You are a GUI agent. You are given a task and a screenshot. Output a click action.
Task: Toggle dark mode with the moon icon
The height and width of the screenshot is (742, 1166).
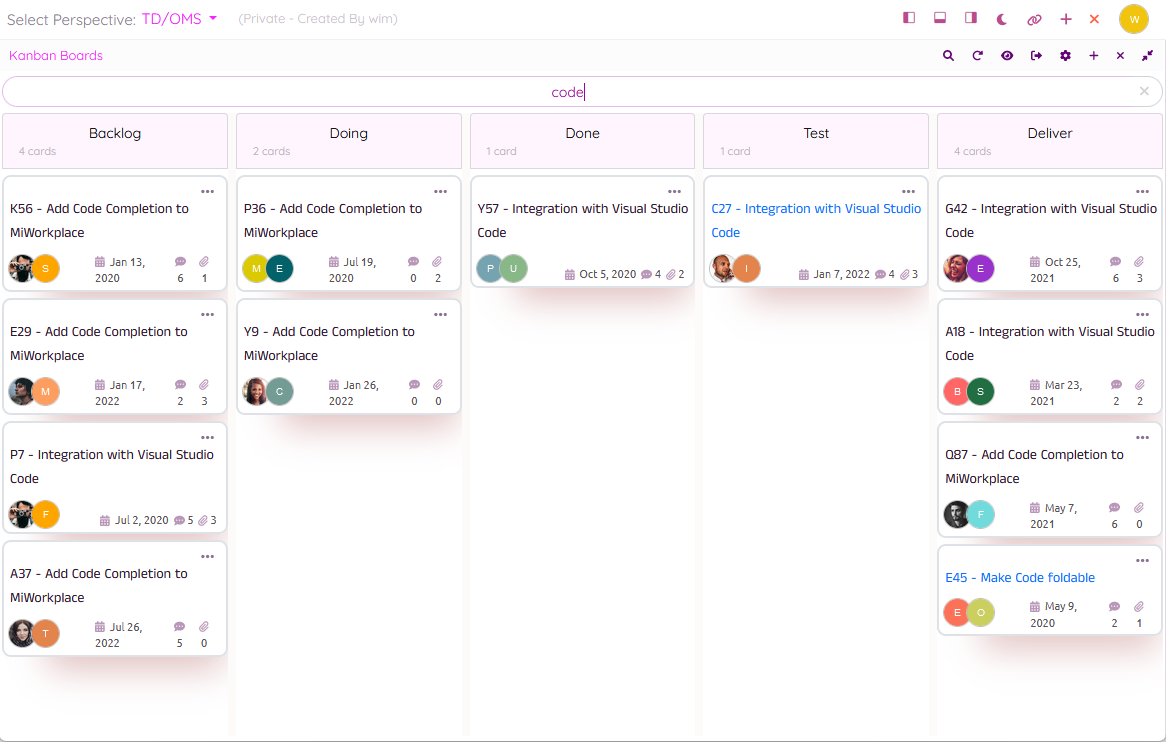(1002, 19)
